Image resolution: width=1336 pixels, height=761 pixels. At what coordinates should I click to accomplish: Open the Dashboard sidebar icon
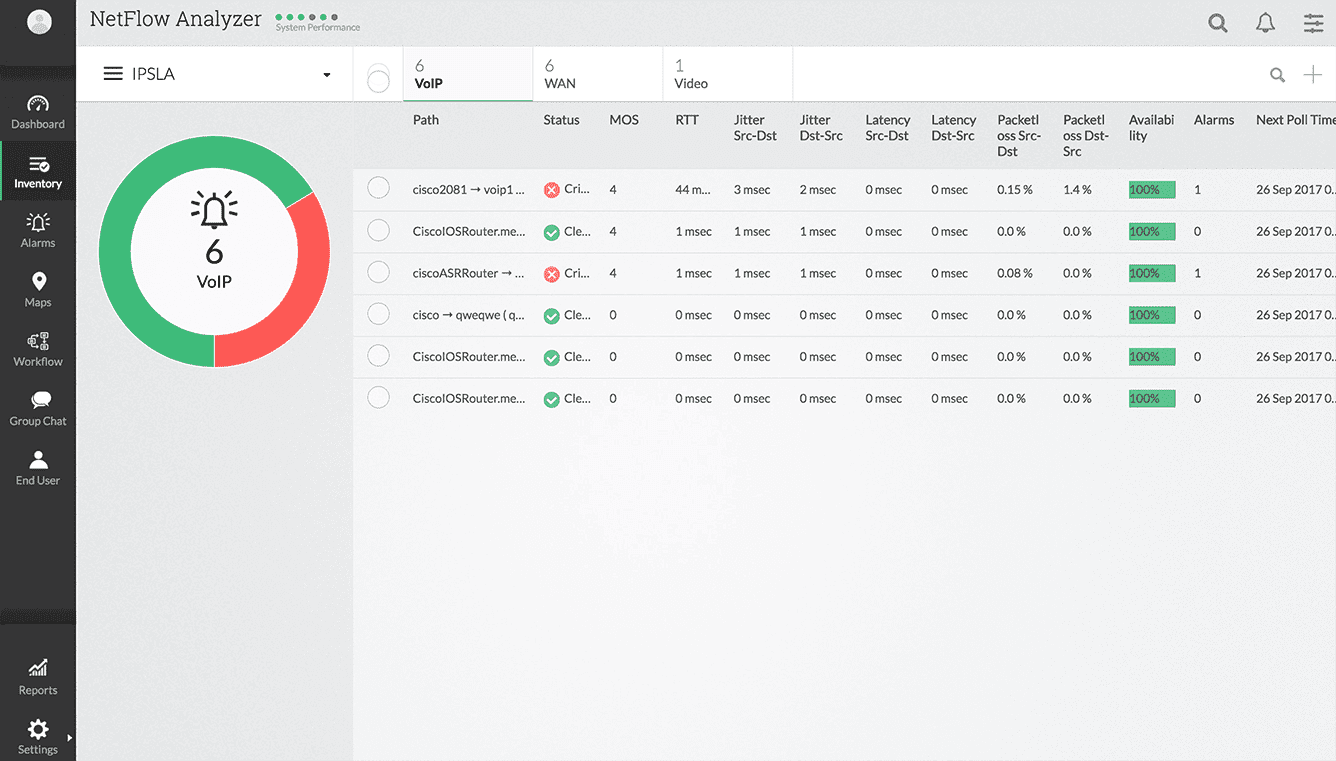[x=38, y=112]
